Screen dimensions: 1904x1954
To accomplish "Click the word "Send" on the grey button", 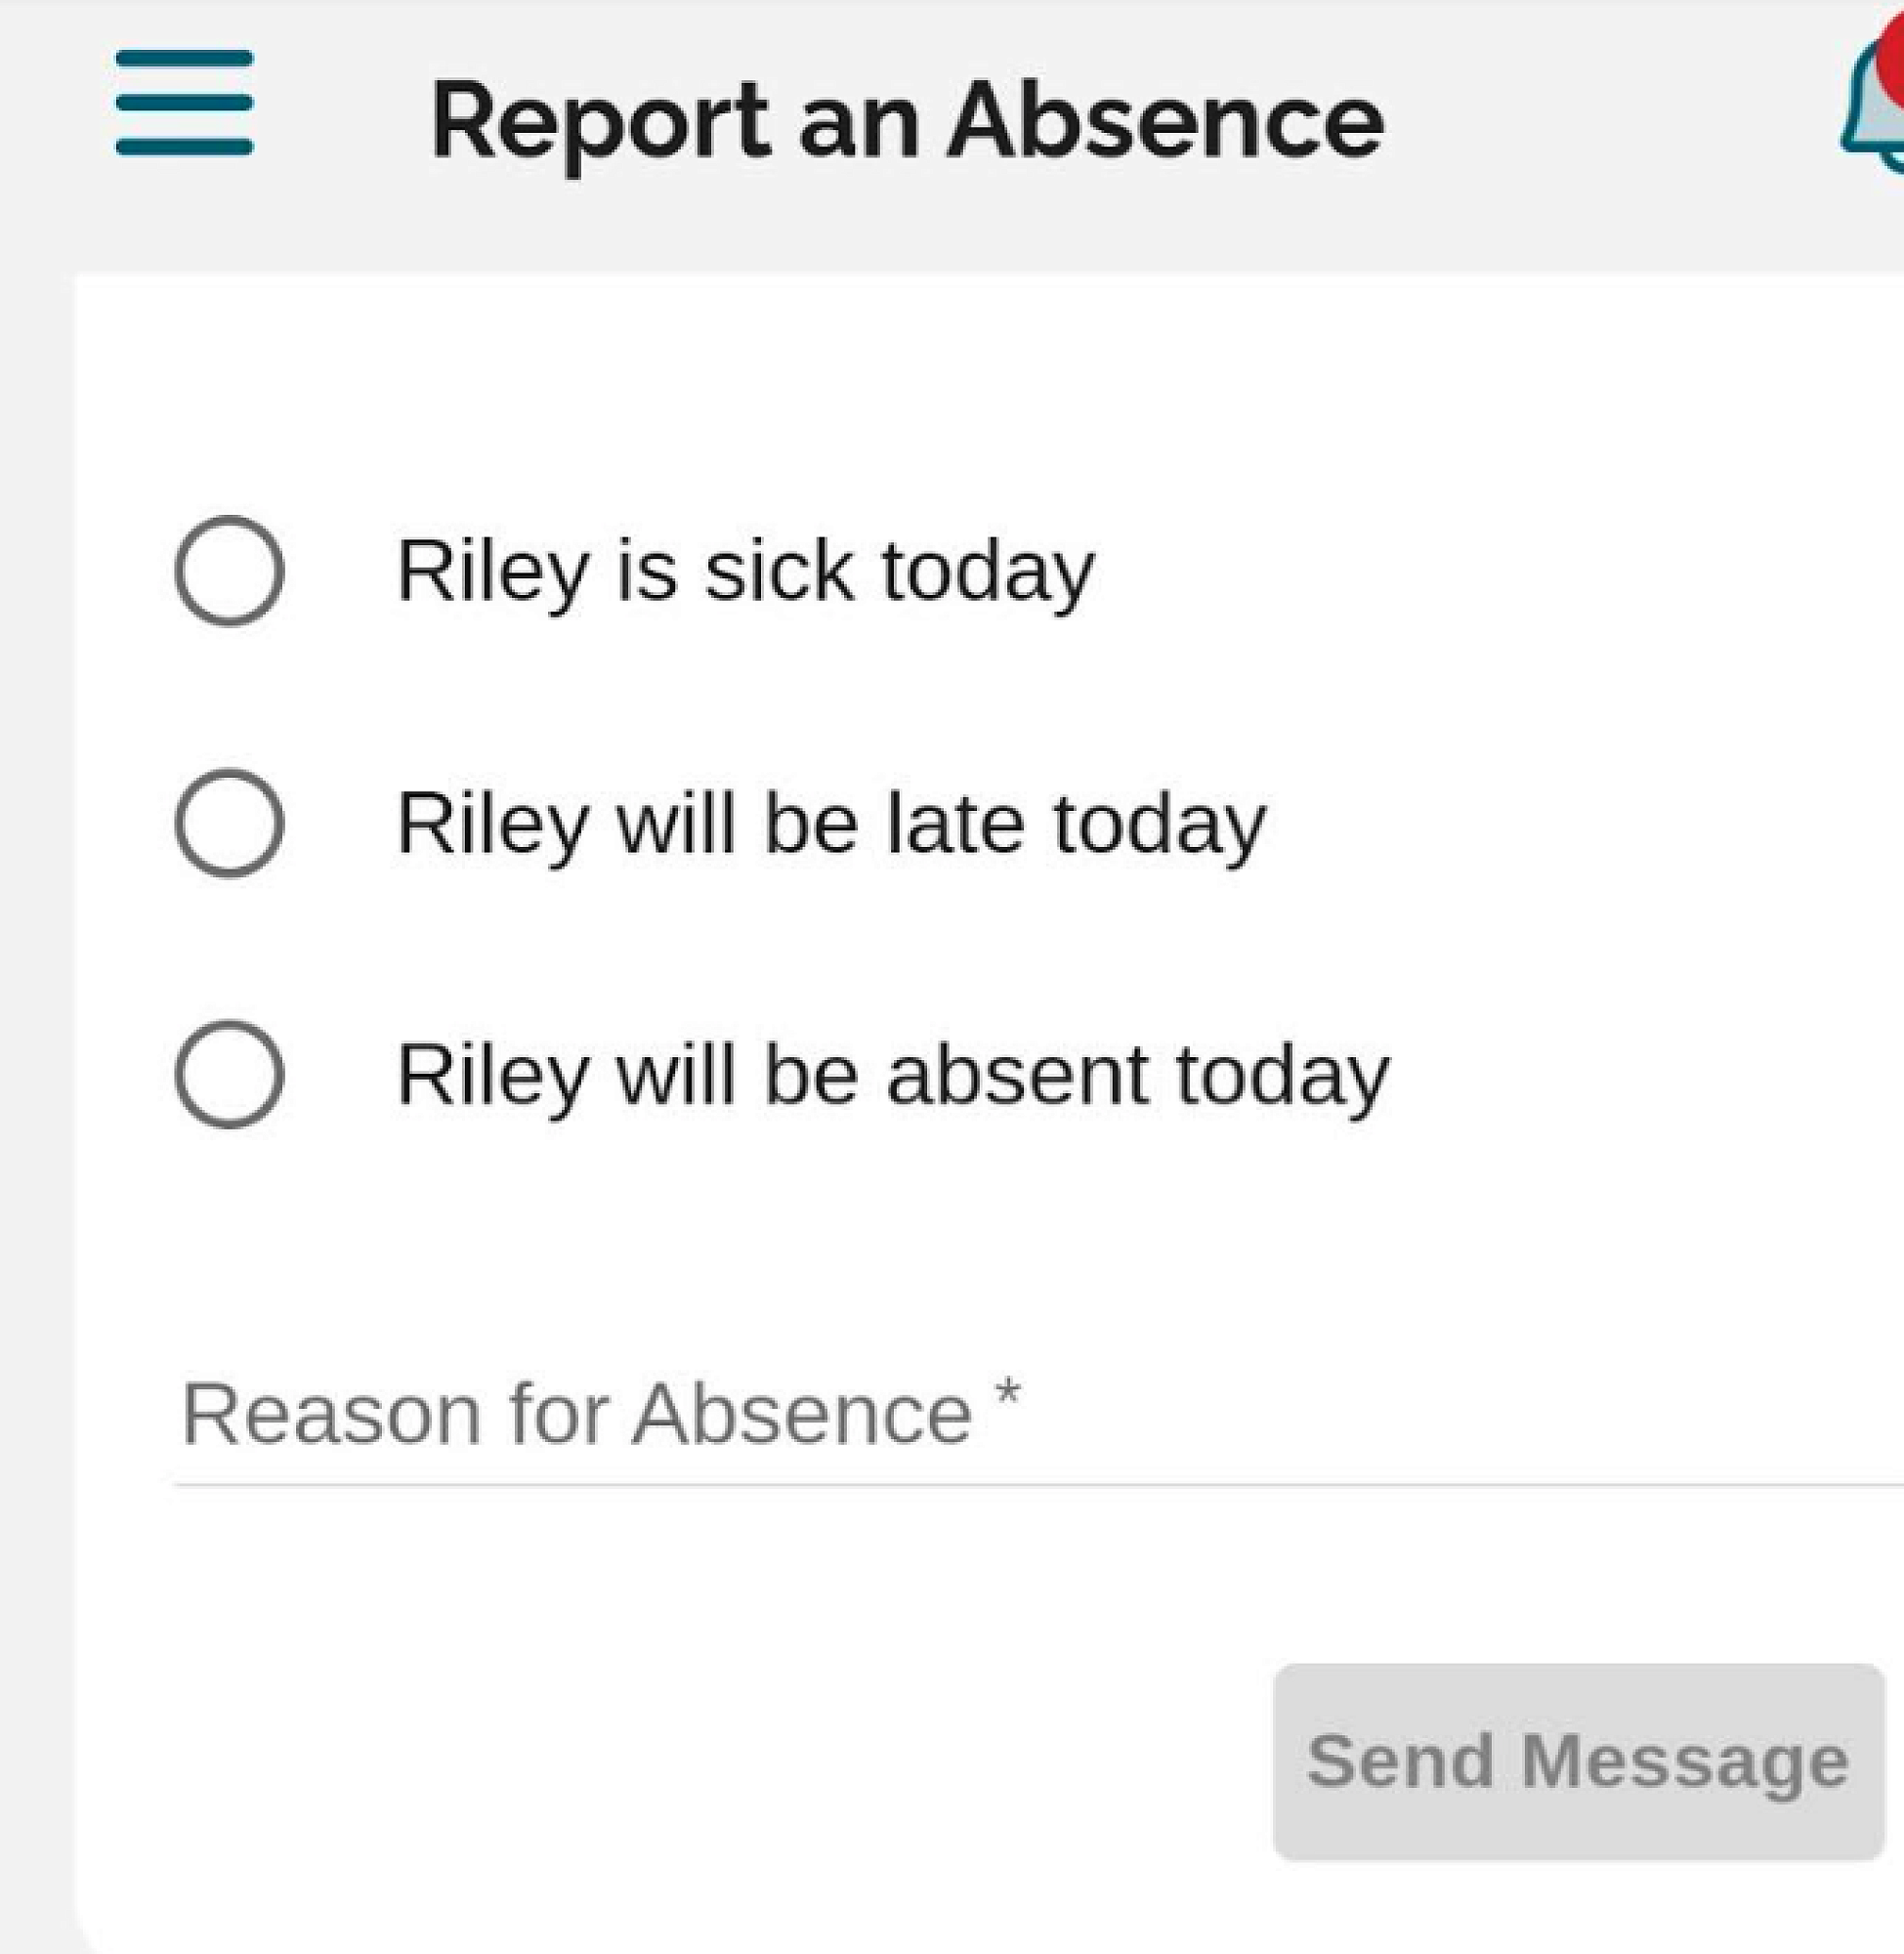I will click(1399, 1761).
